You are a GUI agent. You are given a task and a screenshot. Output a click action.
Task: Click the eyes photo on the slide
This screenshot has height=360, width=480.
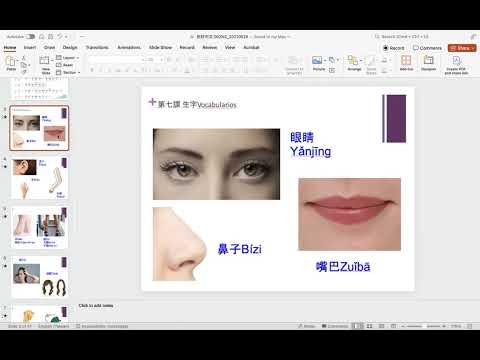(x=216, y=164)
